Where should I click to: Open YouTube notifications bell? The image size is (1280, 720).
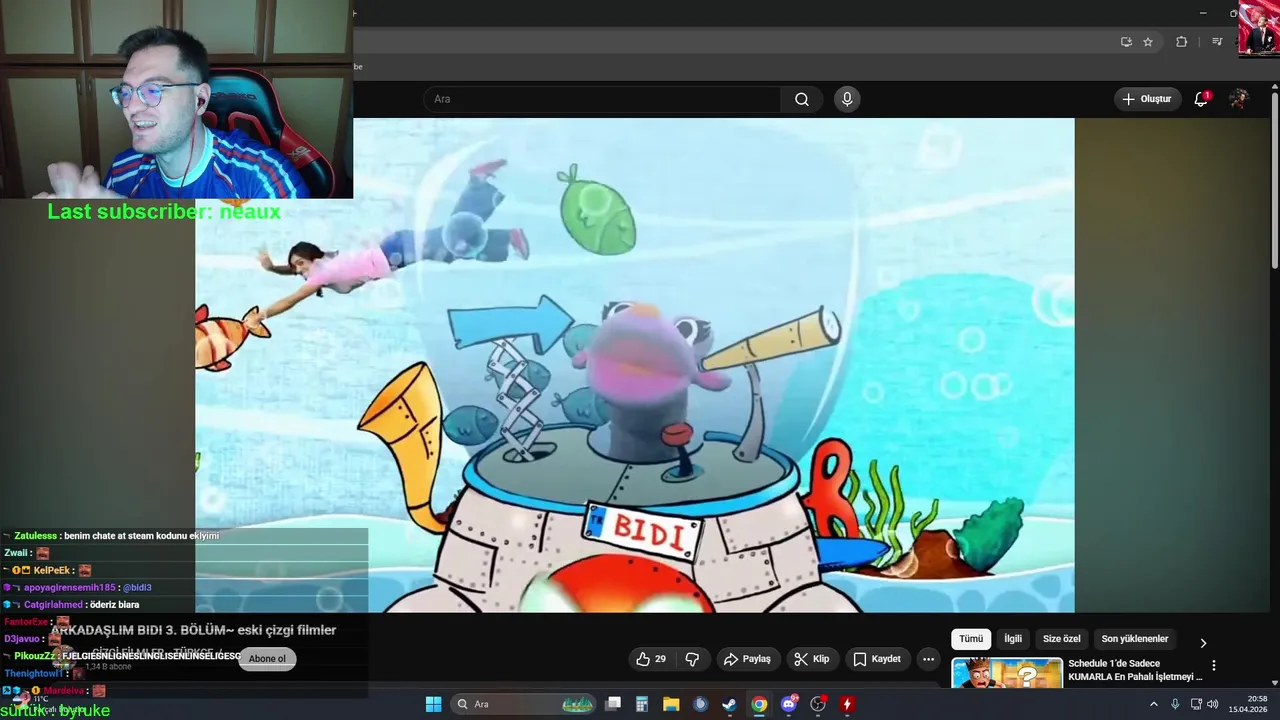coord(1201,99)
